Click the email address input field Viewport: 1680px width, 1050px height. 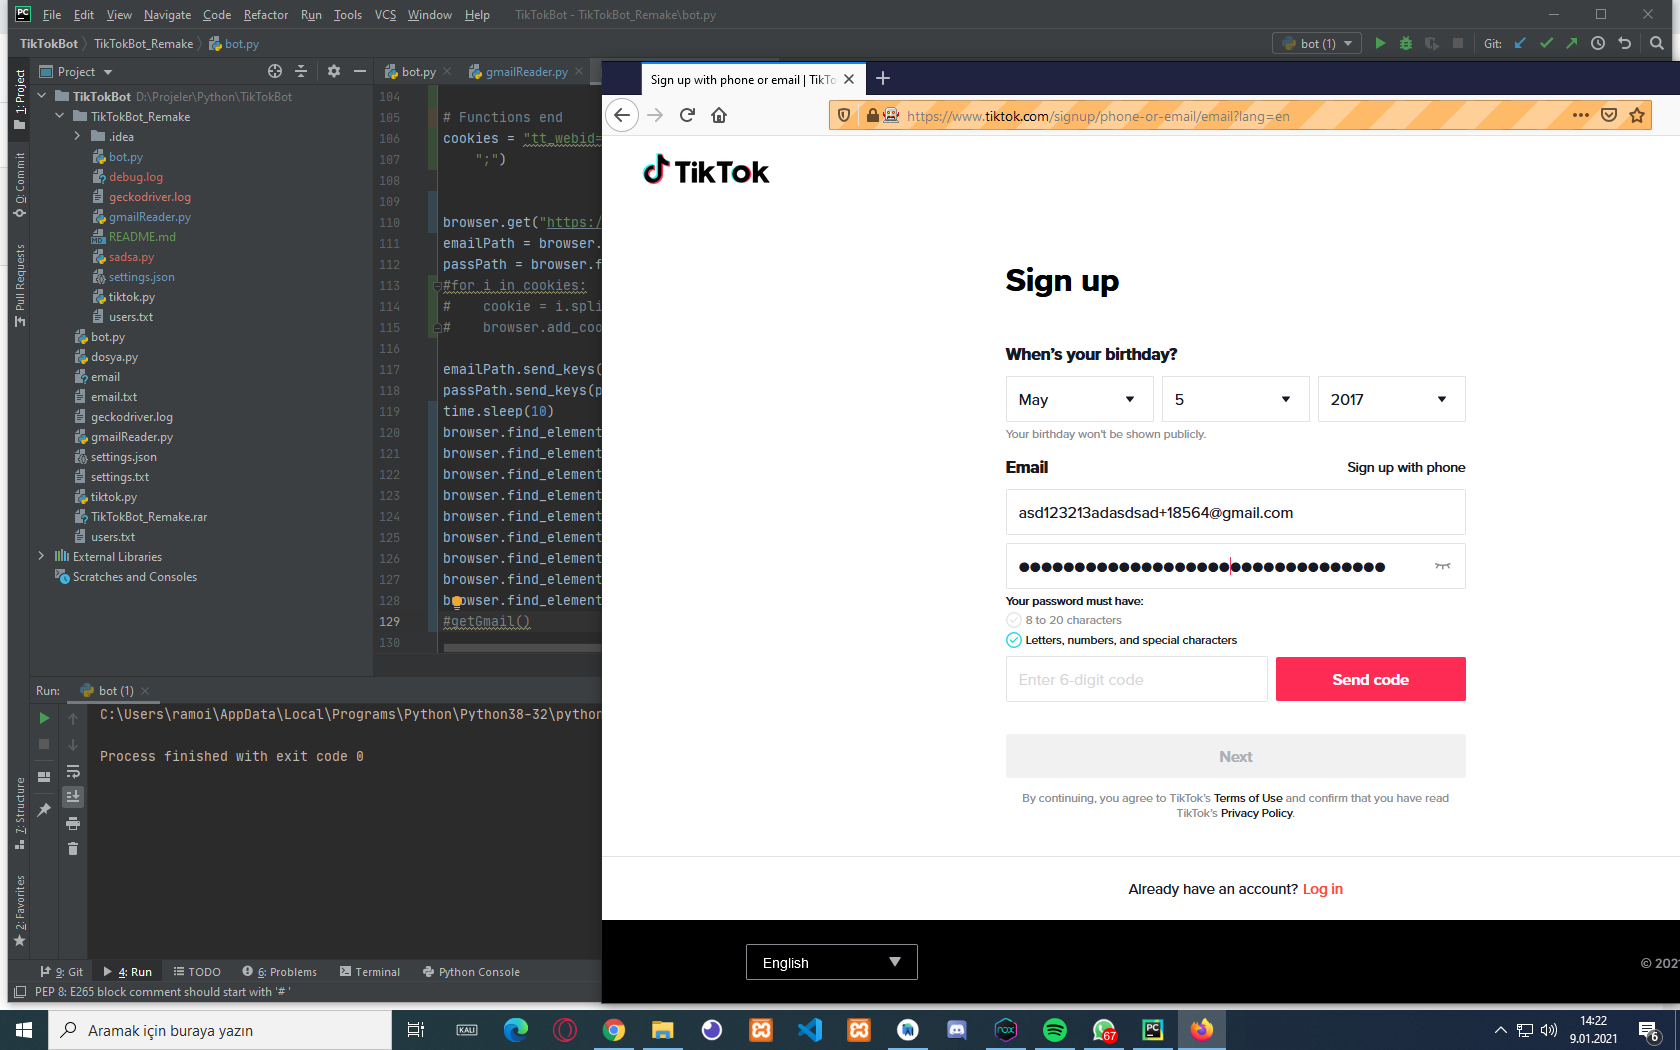[1236, 512]
